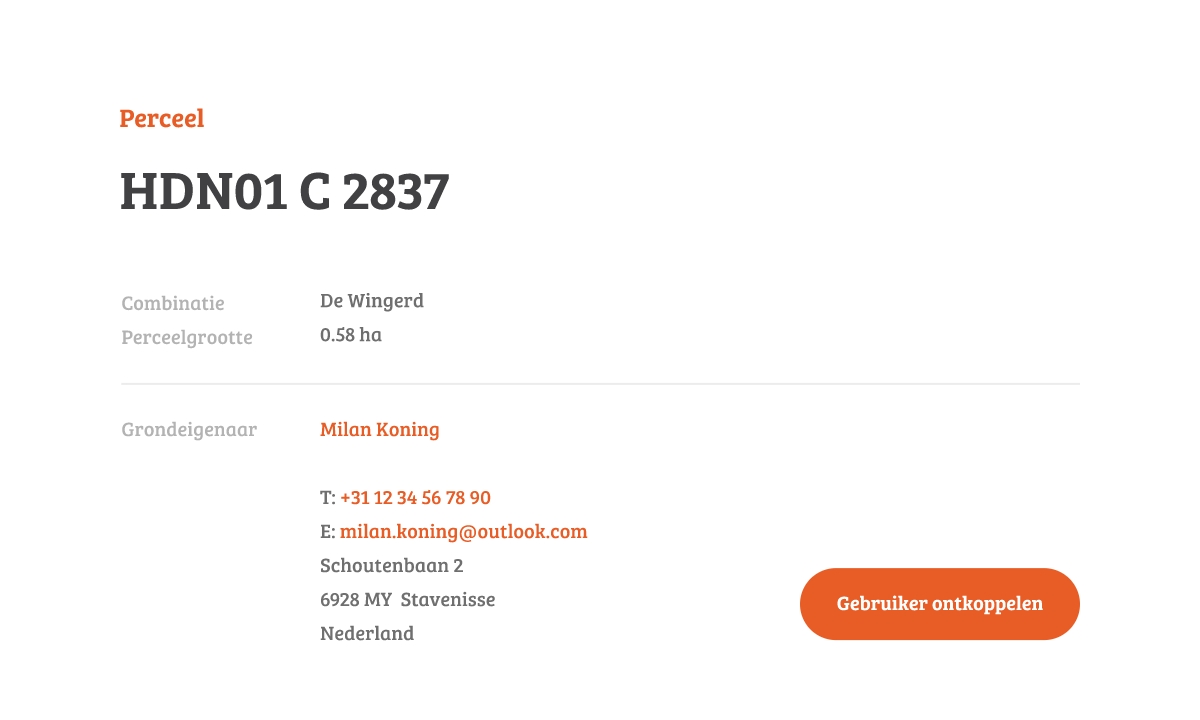Click the E: email prefix label
This screenshot has height=720, width=1200.
(328, 532)
